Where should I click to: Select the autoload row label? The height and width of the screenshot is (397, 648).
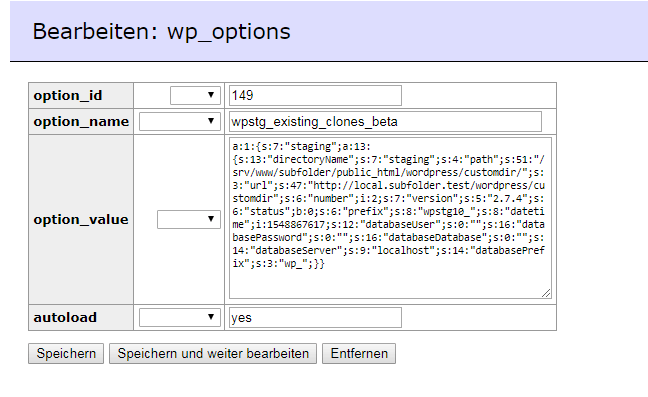coord(65,318)
